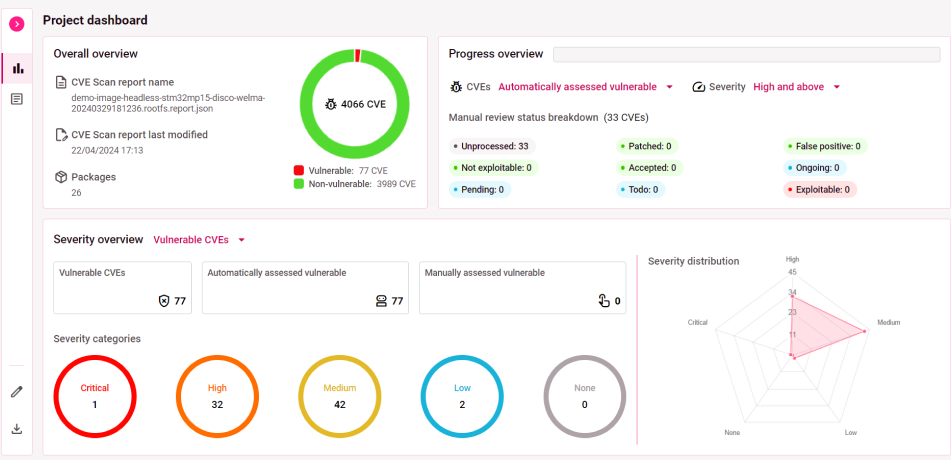The image size is (951, 460).
Task: Select the 'Exploitable: 0' status chip
Action: [819, 189]
